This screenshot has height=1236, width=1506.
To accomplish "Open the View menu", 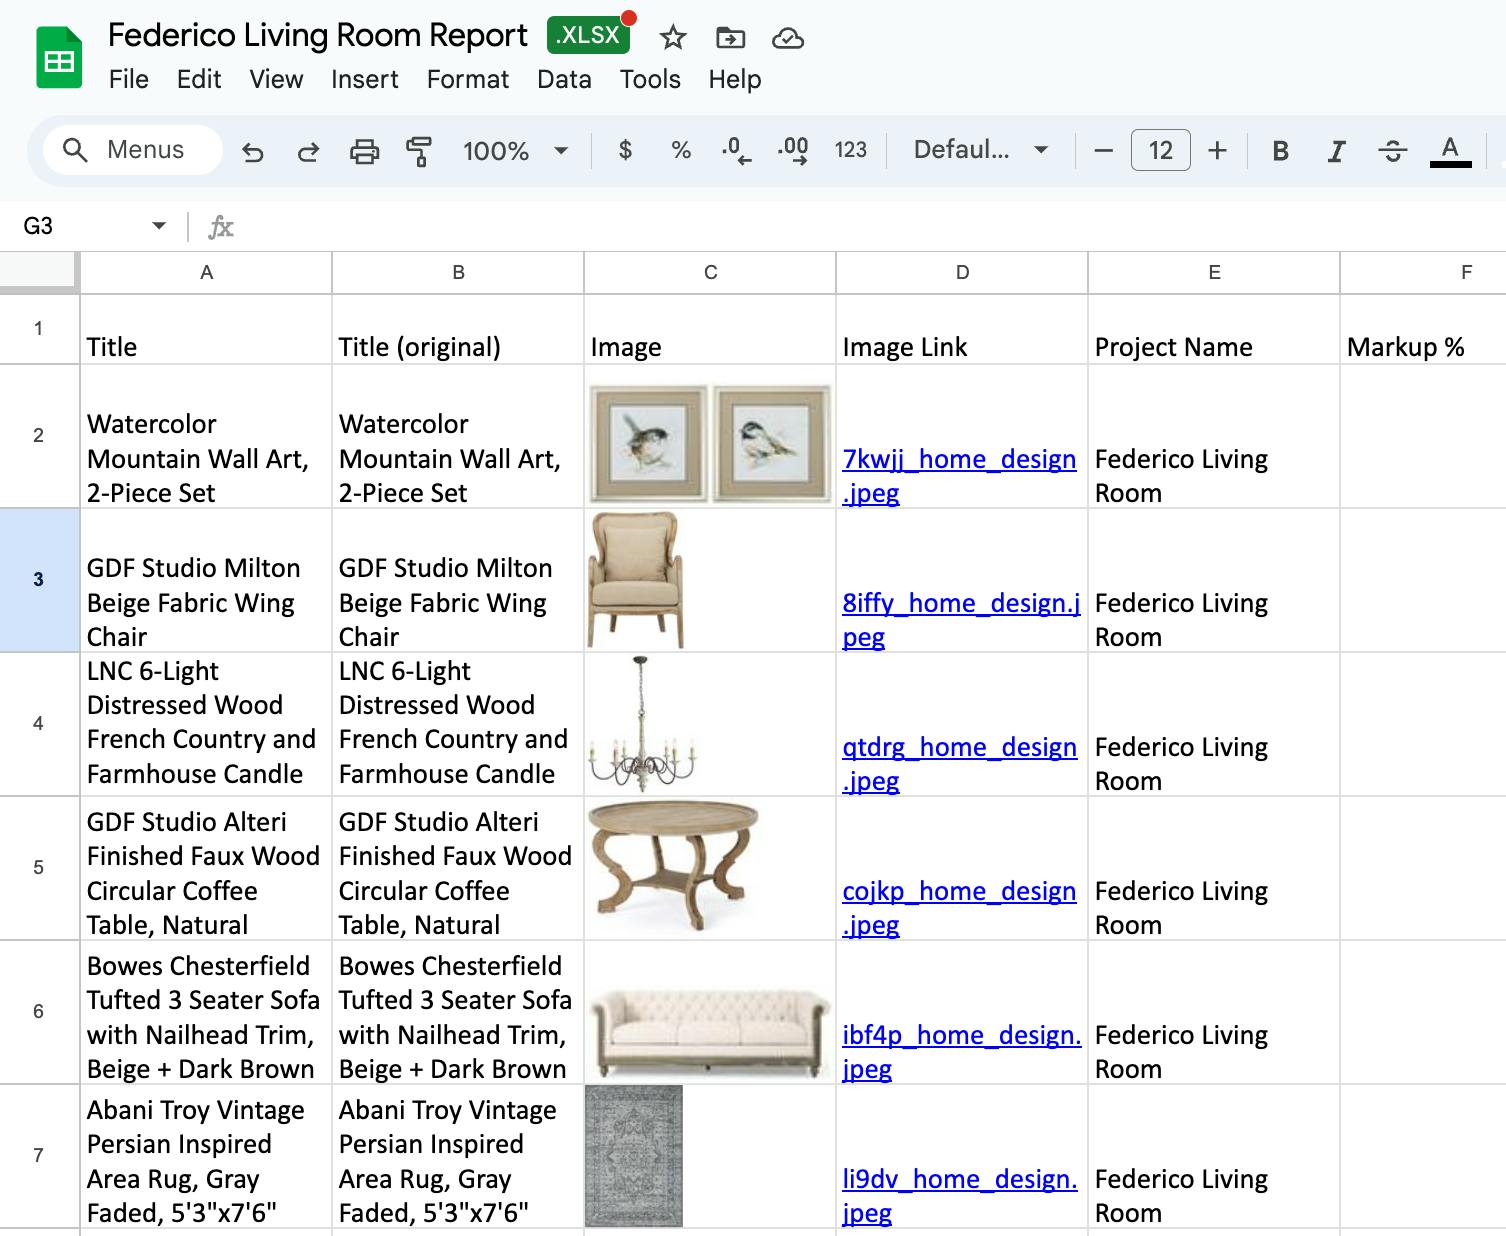I will [276, 79].
